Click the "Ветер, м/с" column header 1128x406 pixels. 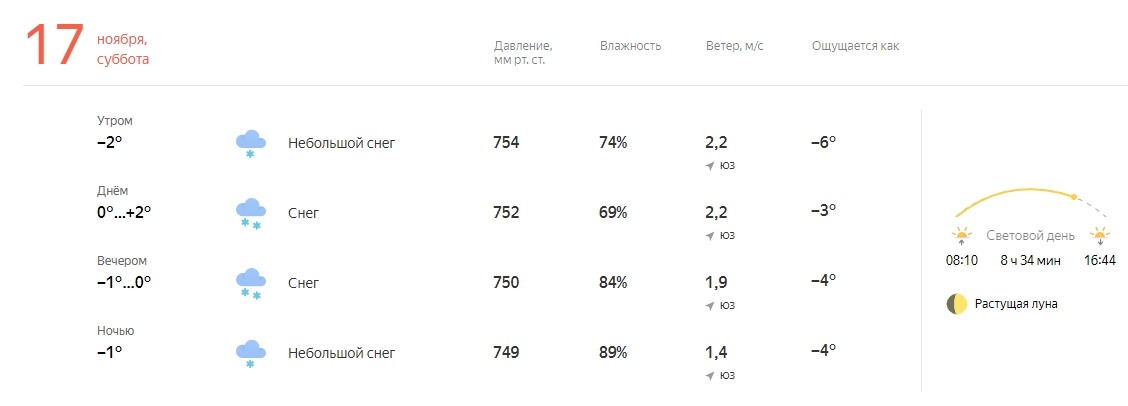[735, 47]
